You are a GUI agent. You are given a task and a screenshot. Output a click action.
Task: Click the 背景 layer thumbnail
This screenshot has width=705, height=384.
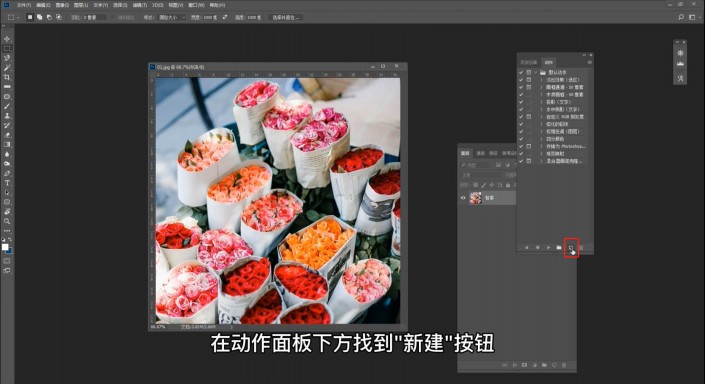coord(475,198)
